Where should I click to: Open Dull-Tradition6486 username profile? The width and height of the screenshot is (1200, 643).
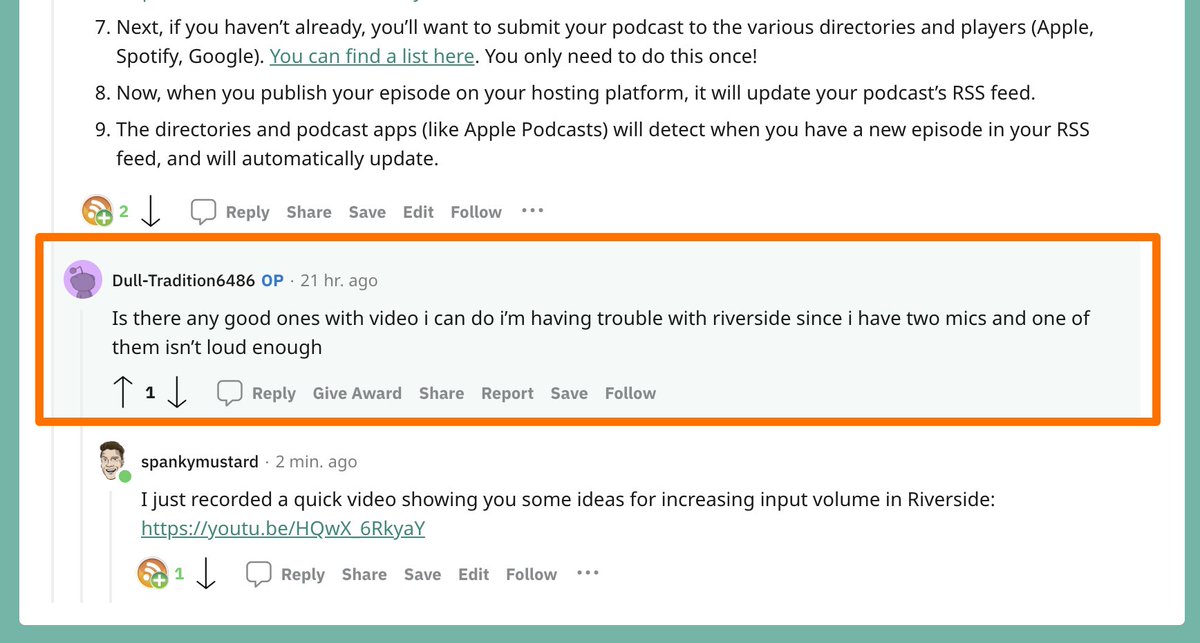pyautogui.click(x=184, y=280)
